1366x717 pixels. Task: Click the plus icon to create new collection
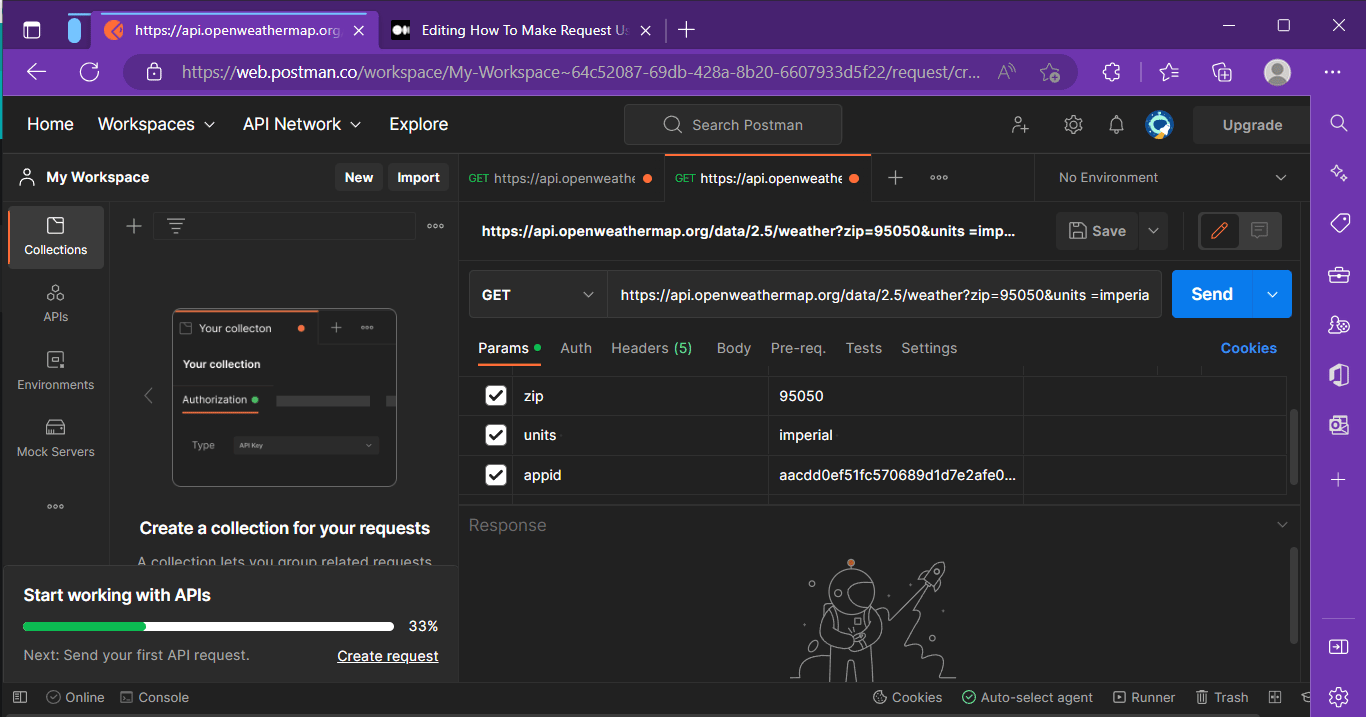(134, 226)
